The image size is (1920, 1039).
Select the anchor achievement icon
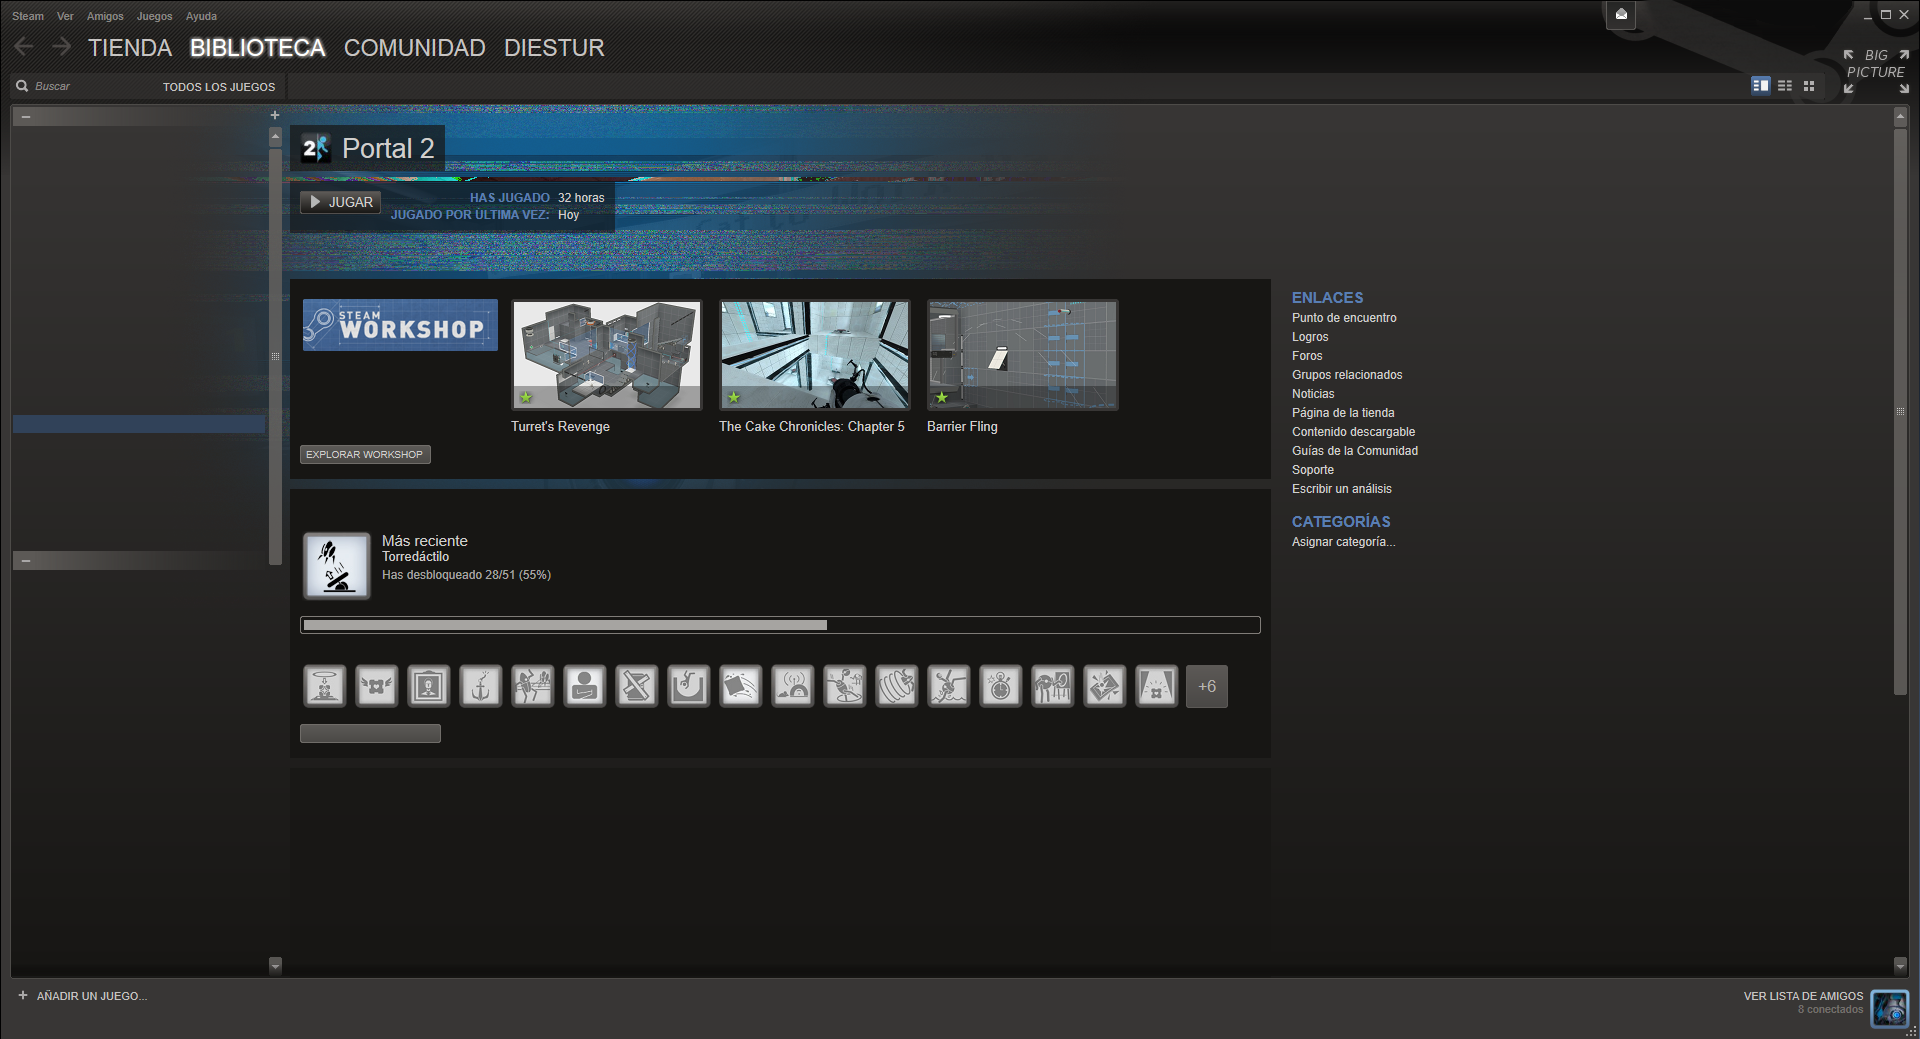481,686
